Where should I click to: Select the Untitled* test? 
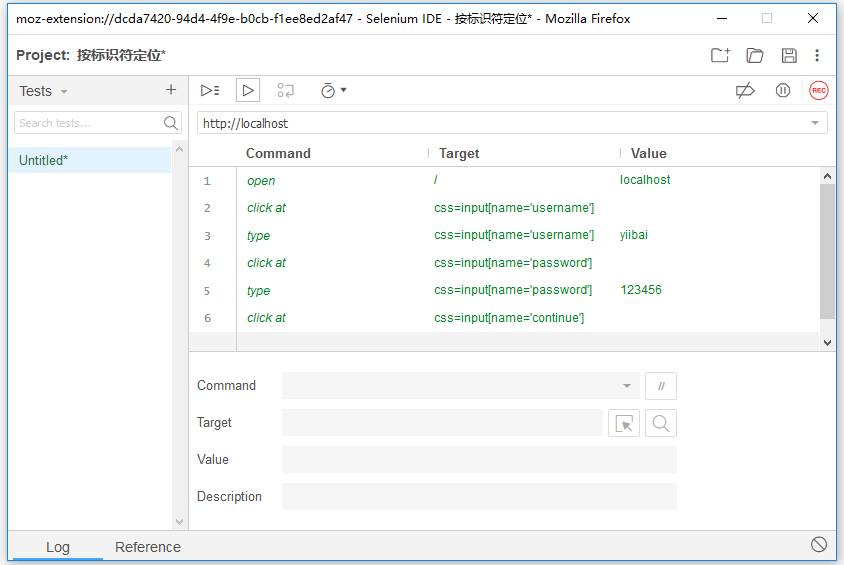click(90, 160)
